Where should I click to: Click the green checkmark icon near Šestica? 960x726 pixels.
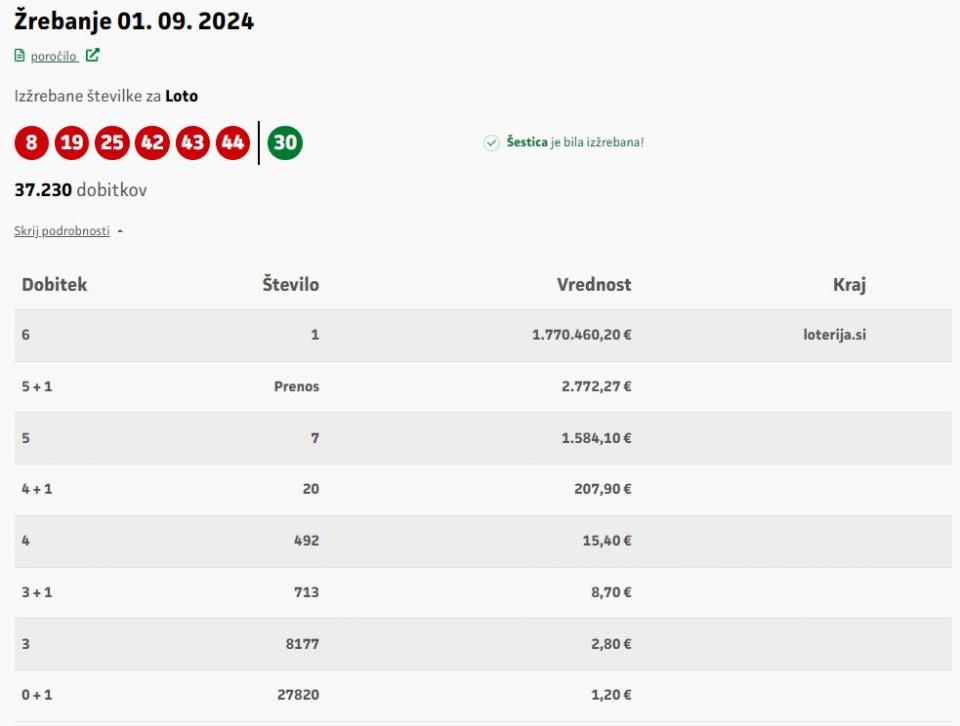coord(491,143)
